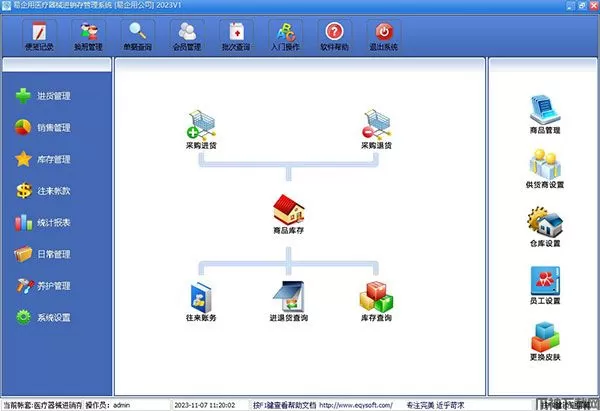600x411 pixels.
Task: Click 按F1键查看帮助文档 status bar text
Action: point(284,405)
